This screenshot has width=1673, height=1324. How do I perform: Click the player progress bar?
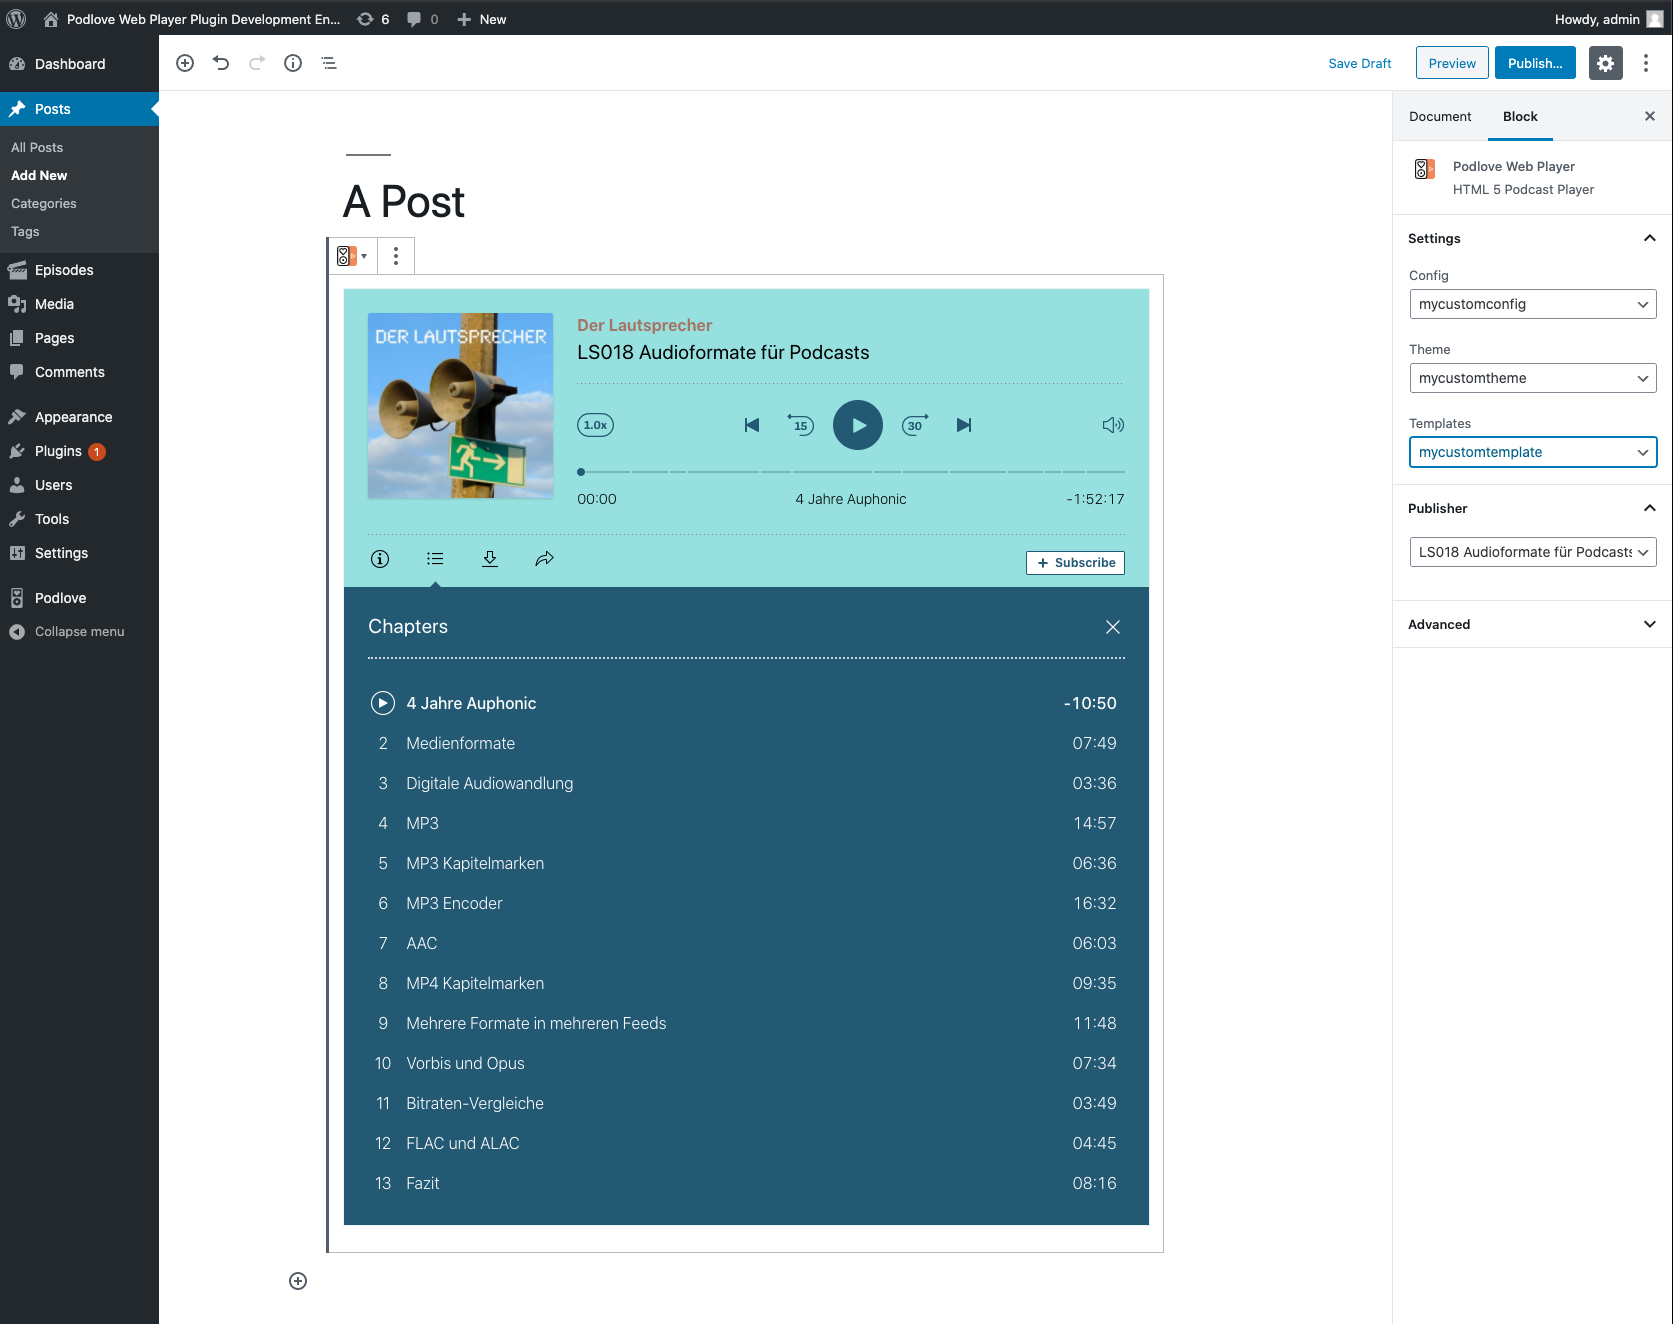[851, 471]
